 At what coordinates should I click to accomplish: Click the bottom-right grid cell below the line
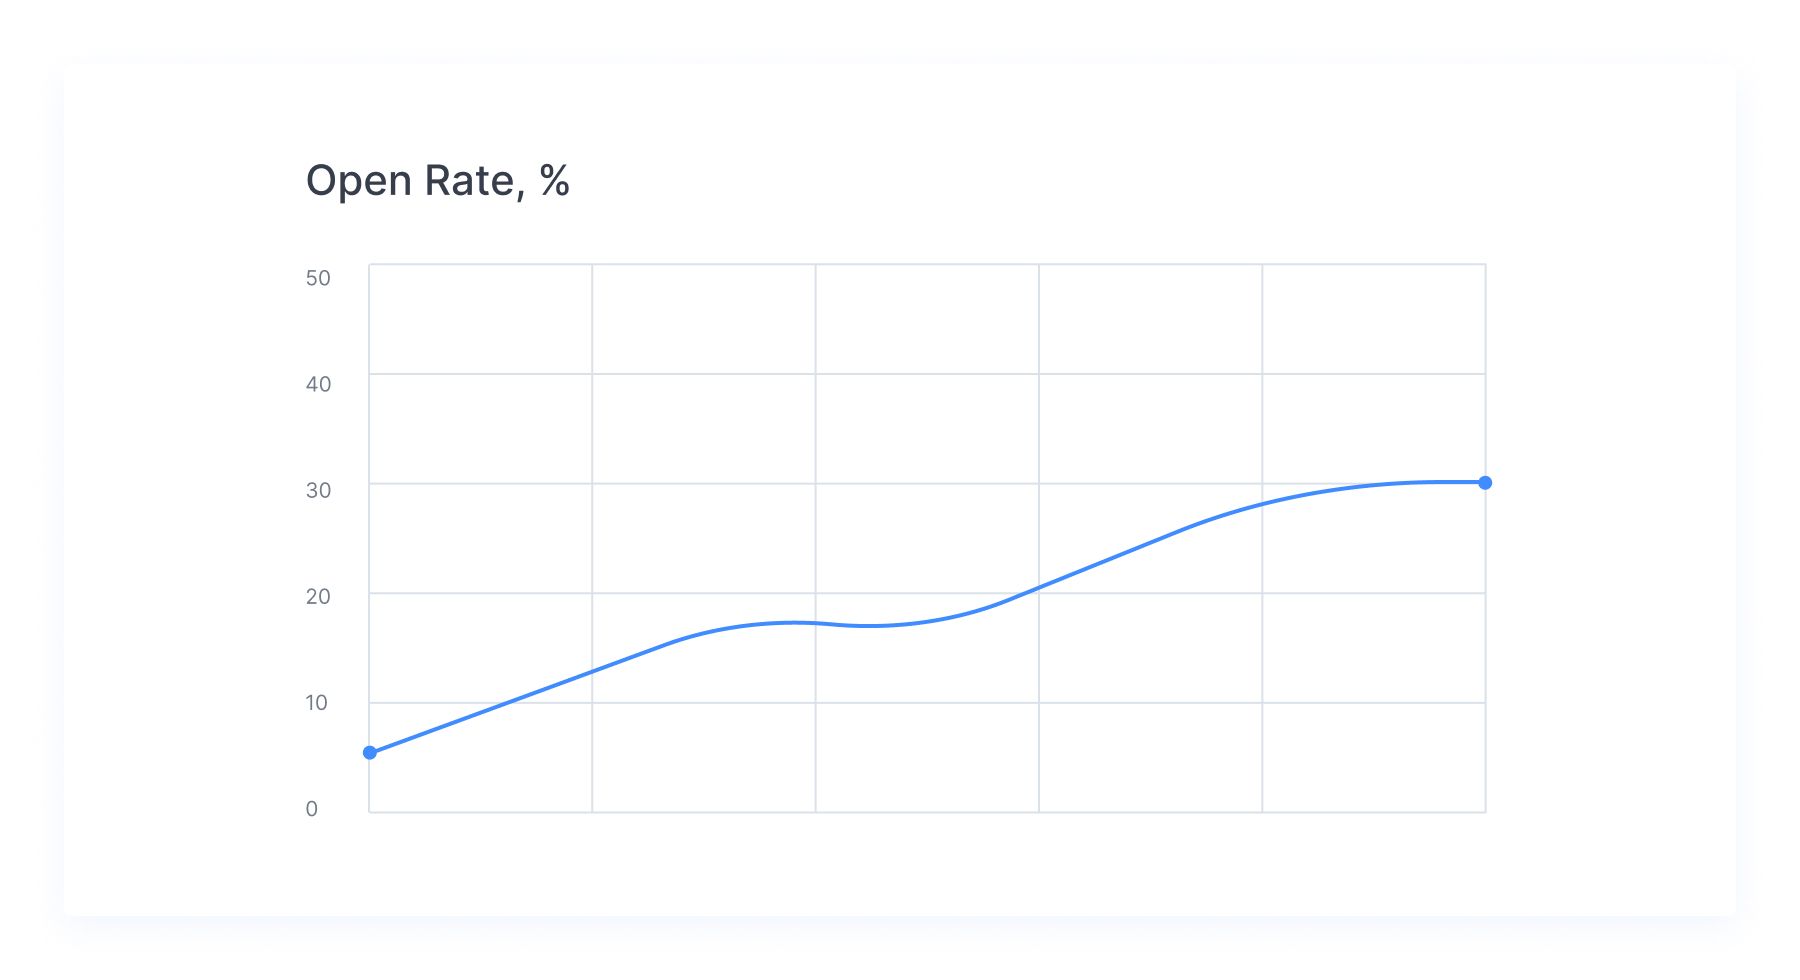pos(1374,757)
